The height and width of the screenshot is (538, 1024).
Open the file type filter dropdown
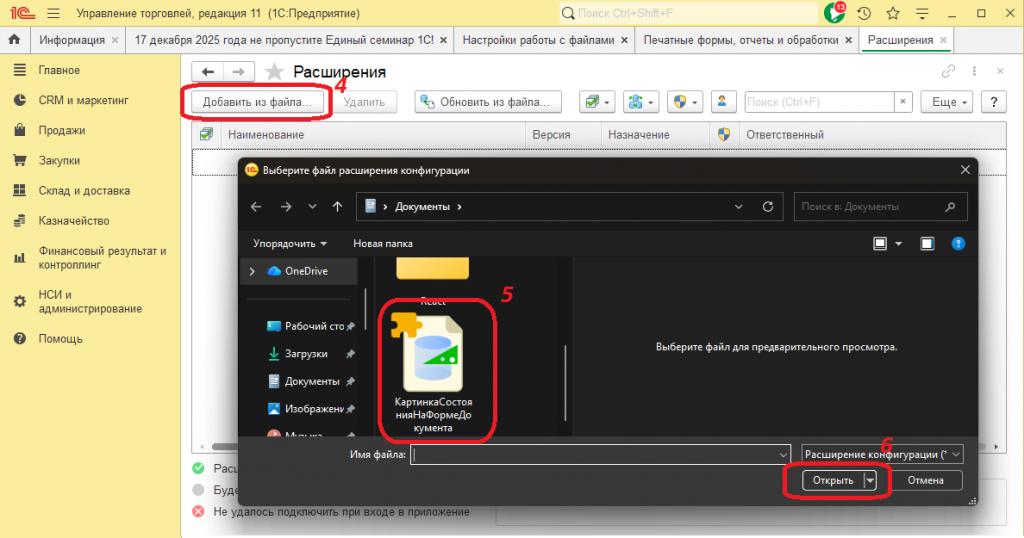pos(882,454)
